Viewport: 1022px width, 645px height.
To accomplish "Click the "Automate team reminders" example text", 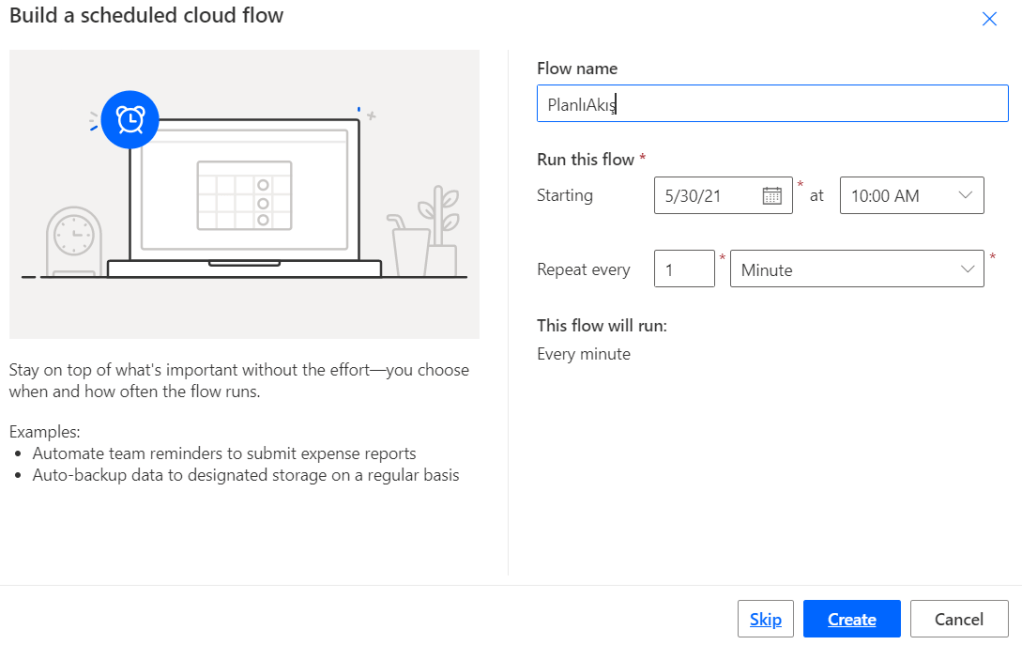I will tap(224, 453).
